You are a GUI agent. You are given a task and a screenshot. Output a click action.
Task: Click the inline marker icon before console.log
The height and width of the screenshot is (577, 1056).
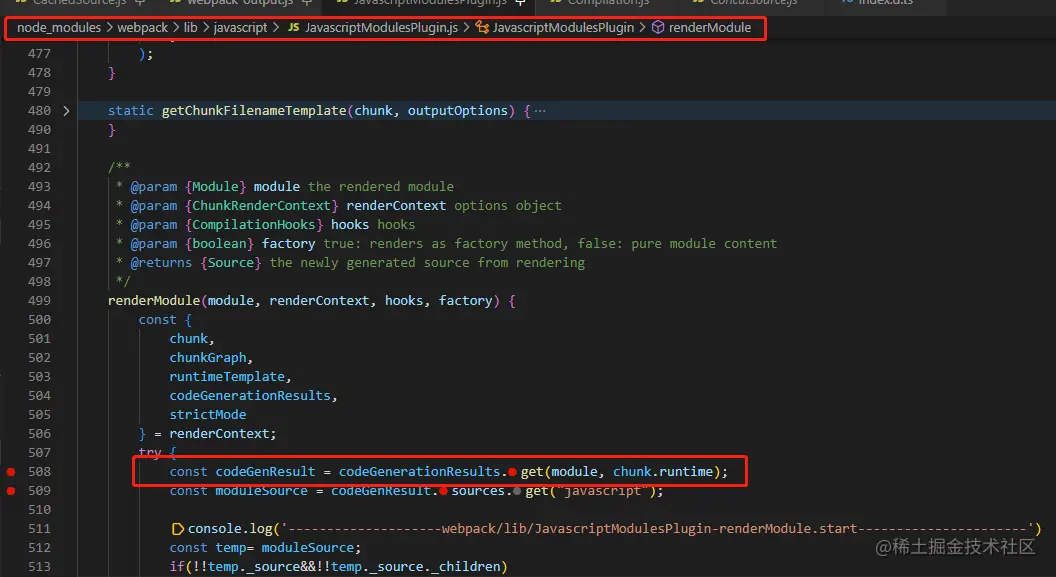[178, 529]
